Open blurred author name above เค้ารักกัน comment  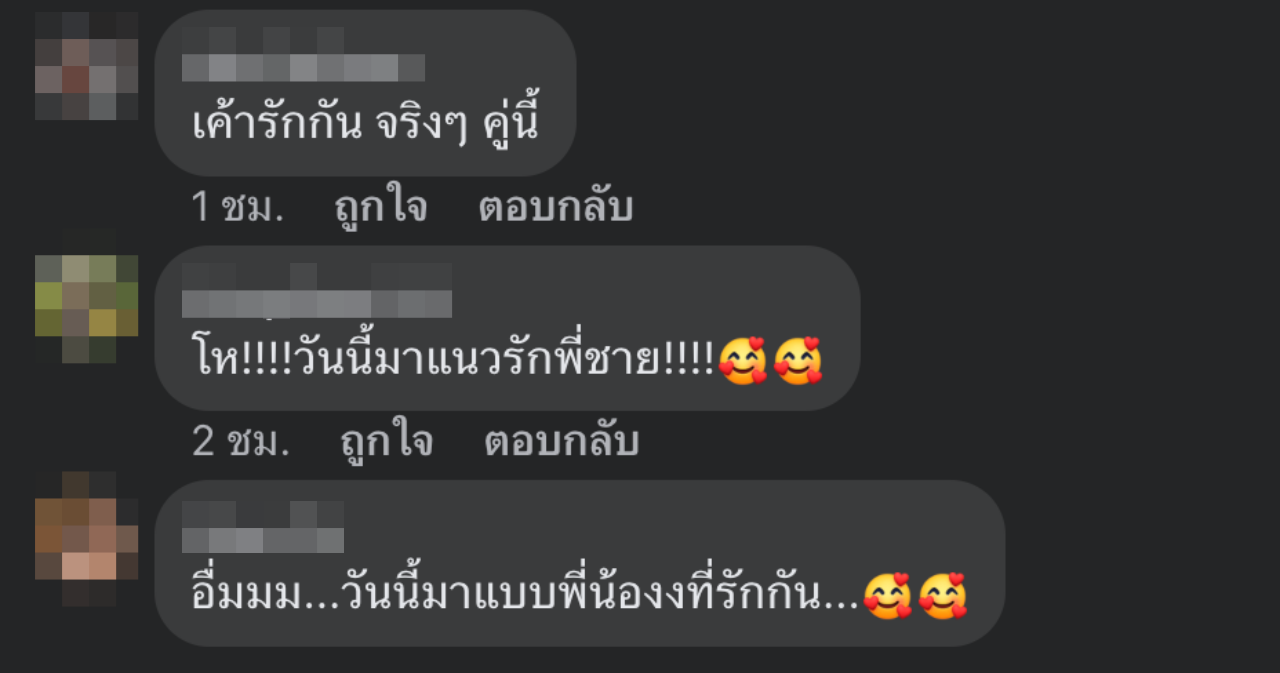click(x=304, y=55)
